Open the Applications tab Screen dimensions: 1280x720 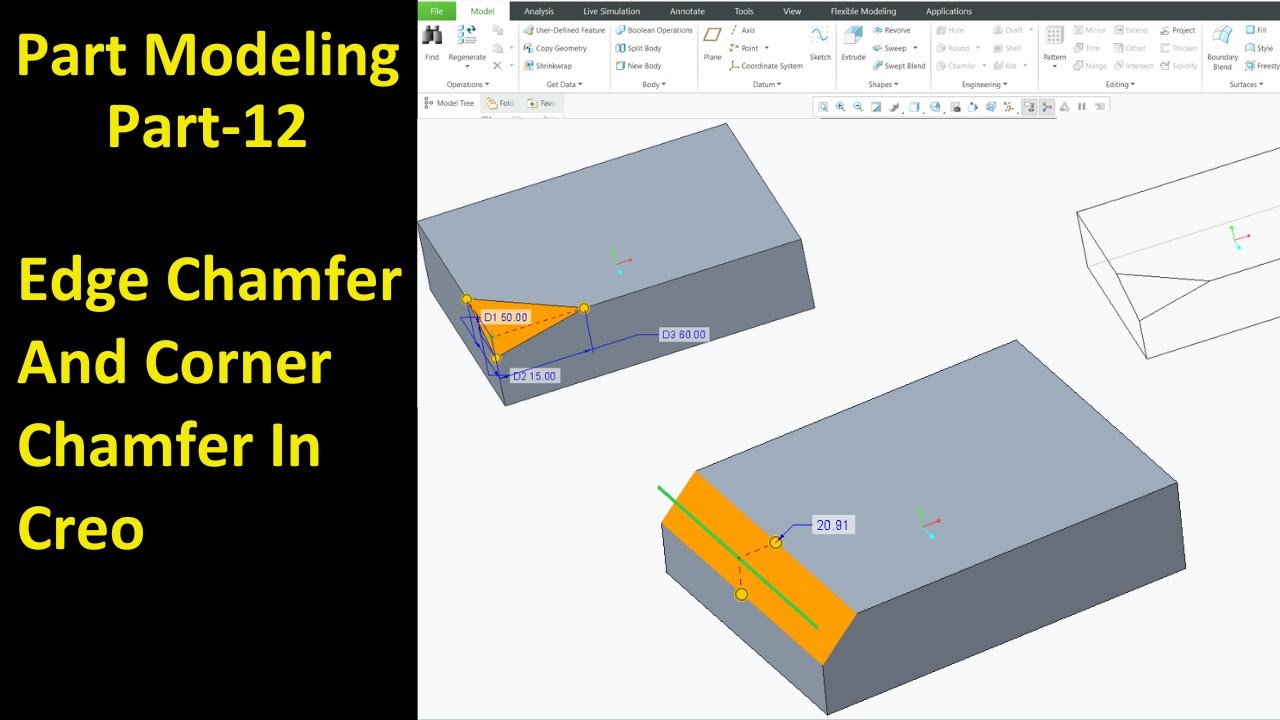[948, 11]
